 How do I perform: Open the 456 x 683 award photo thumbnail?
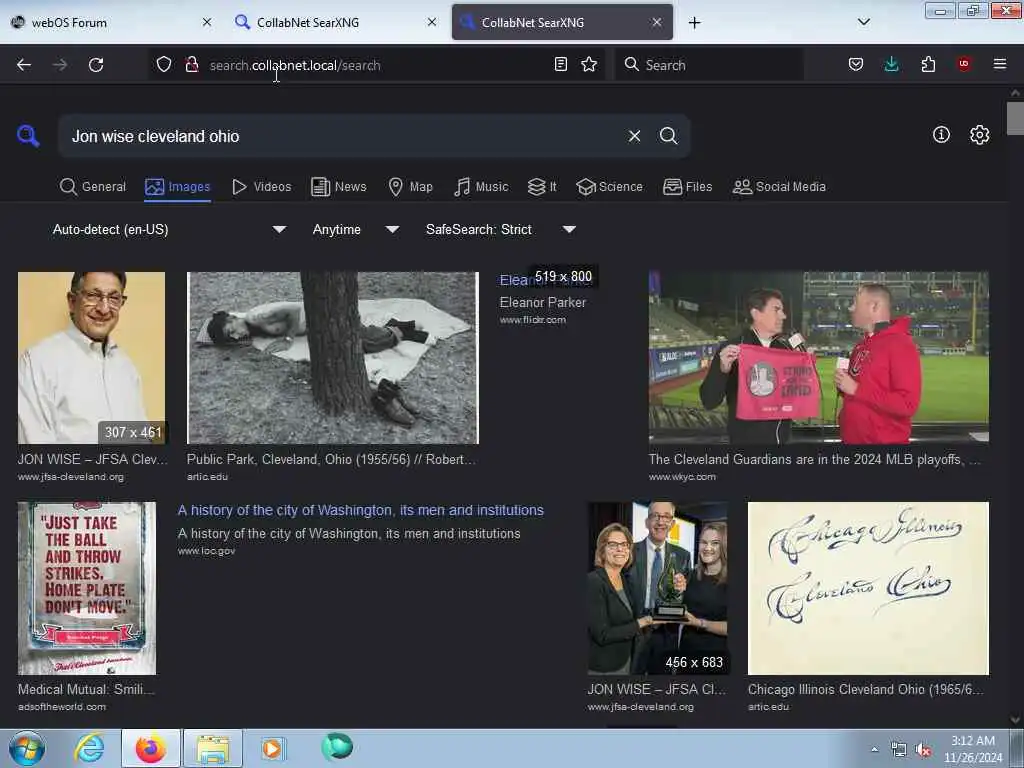(x=658, y=588)
